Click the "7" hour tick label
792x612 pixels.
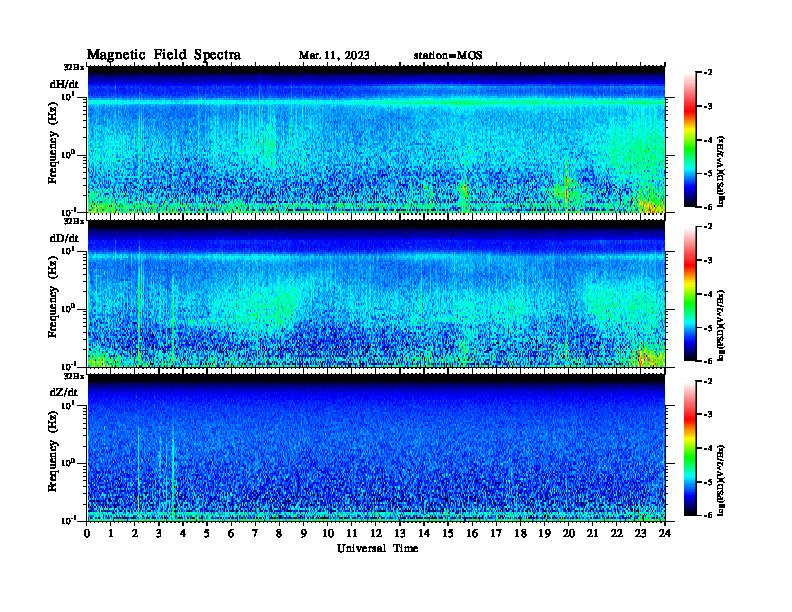click(256, 534)
